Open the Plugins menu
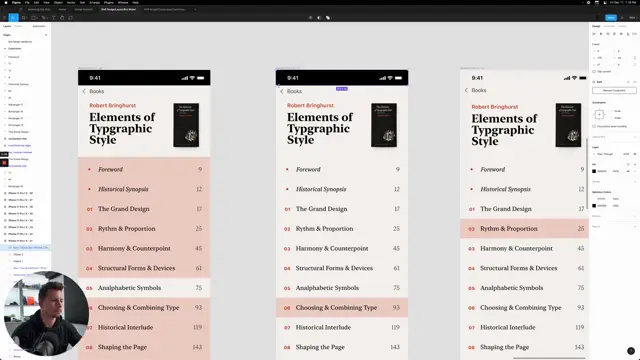The width and height of the screenshot is (640, 360). pyautogui.click(x=109, y=2)
